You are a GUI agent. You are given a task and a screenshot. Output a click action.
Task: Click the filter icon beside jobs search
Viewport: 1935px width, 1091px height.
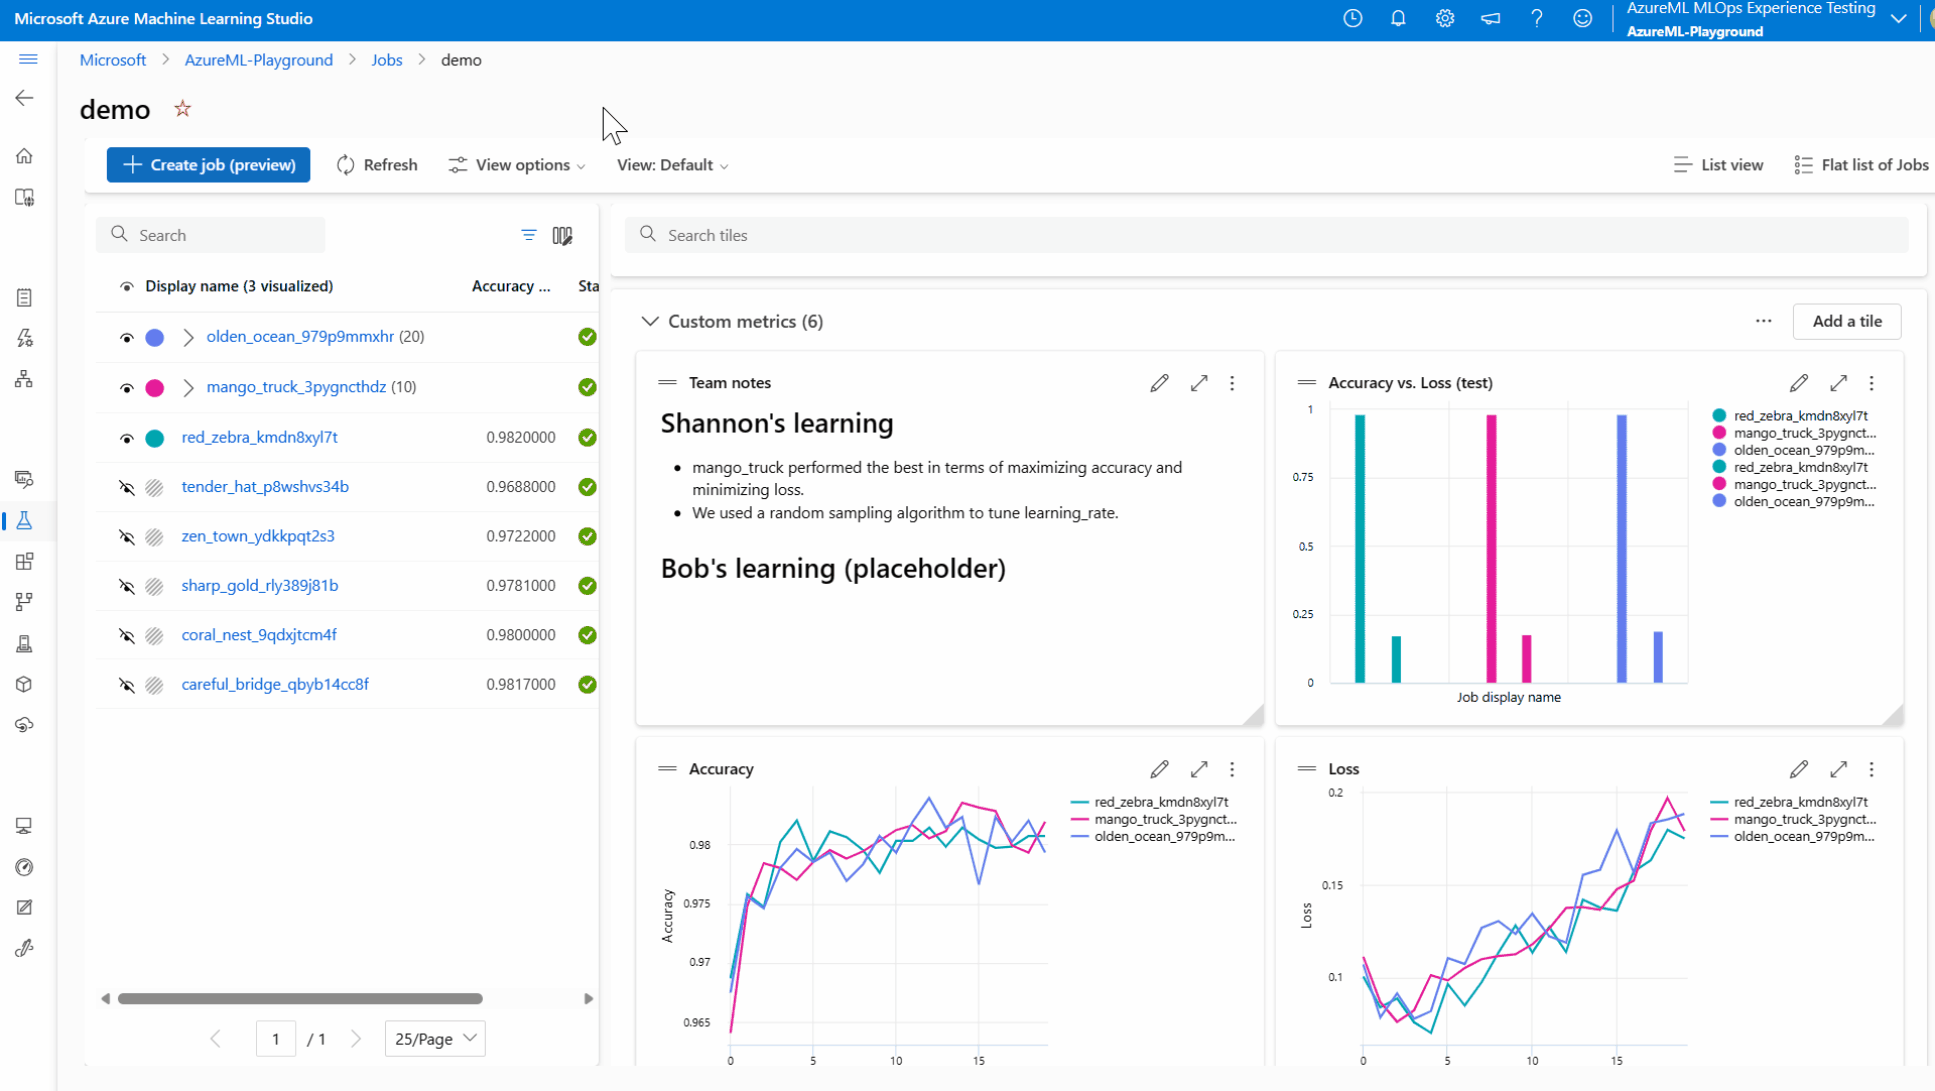coord(529,235)
